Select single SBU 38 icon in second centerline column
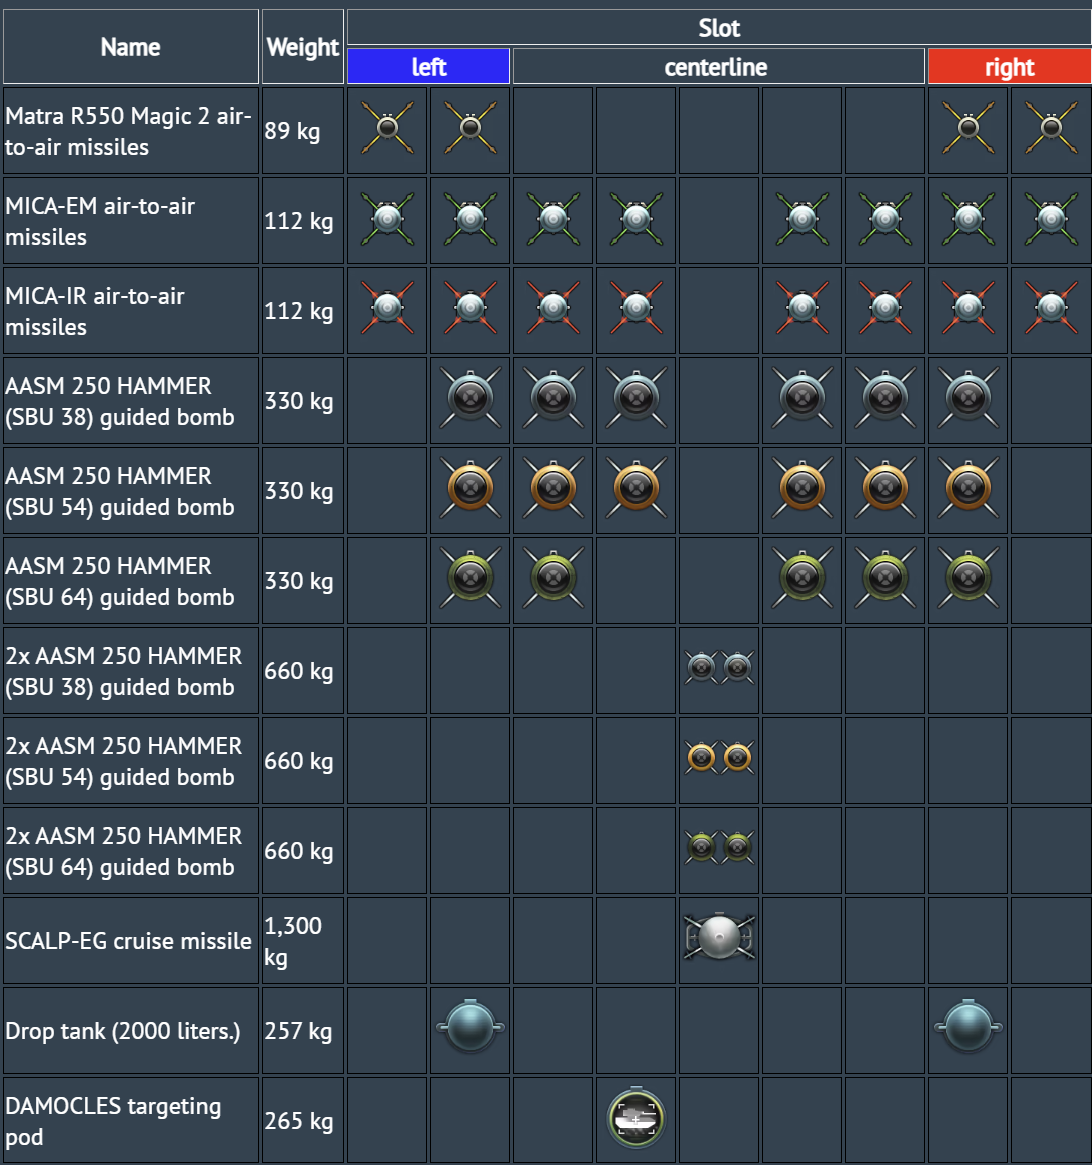The width and height of the screenshot is (1092, 1165). coord(636,397)
